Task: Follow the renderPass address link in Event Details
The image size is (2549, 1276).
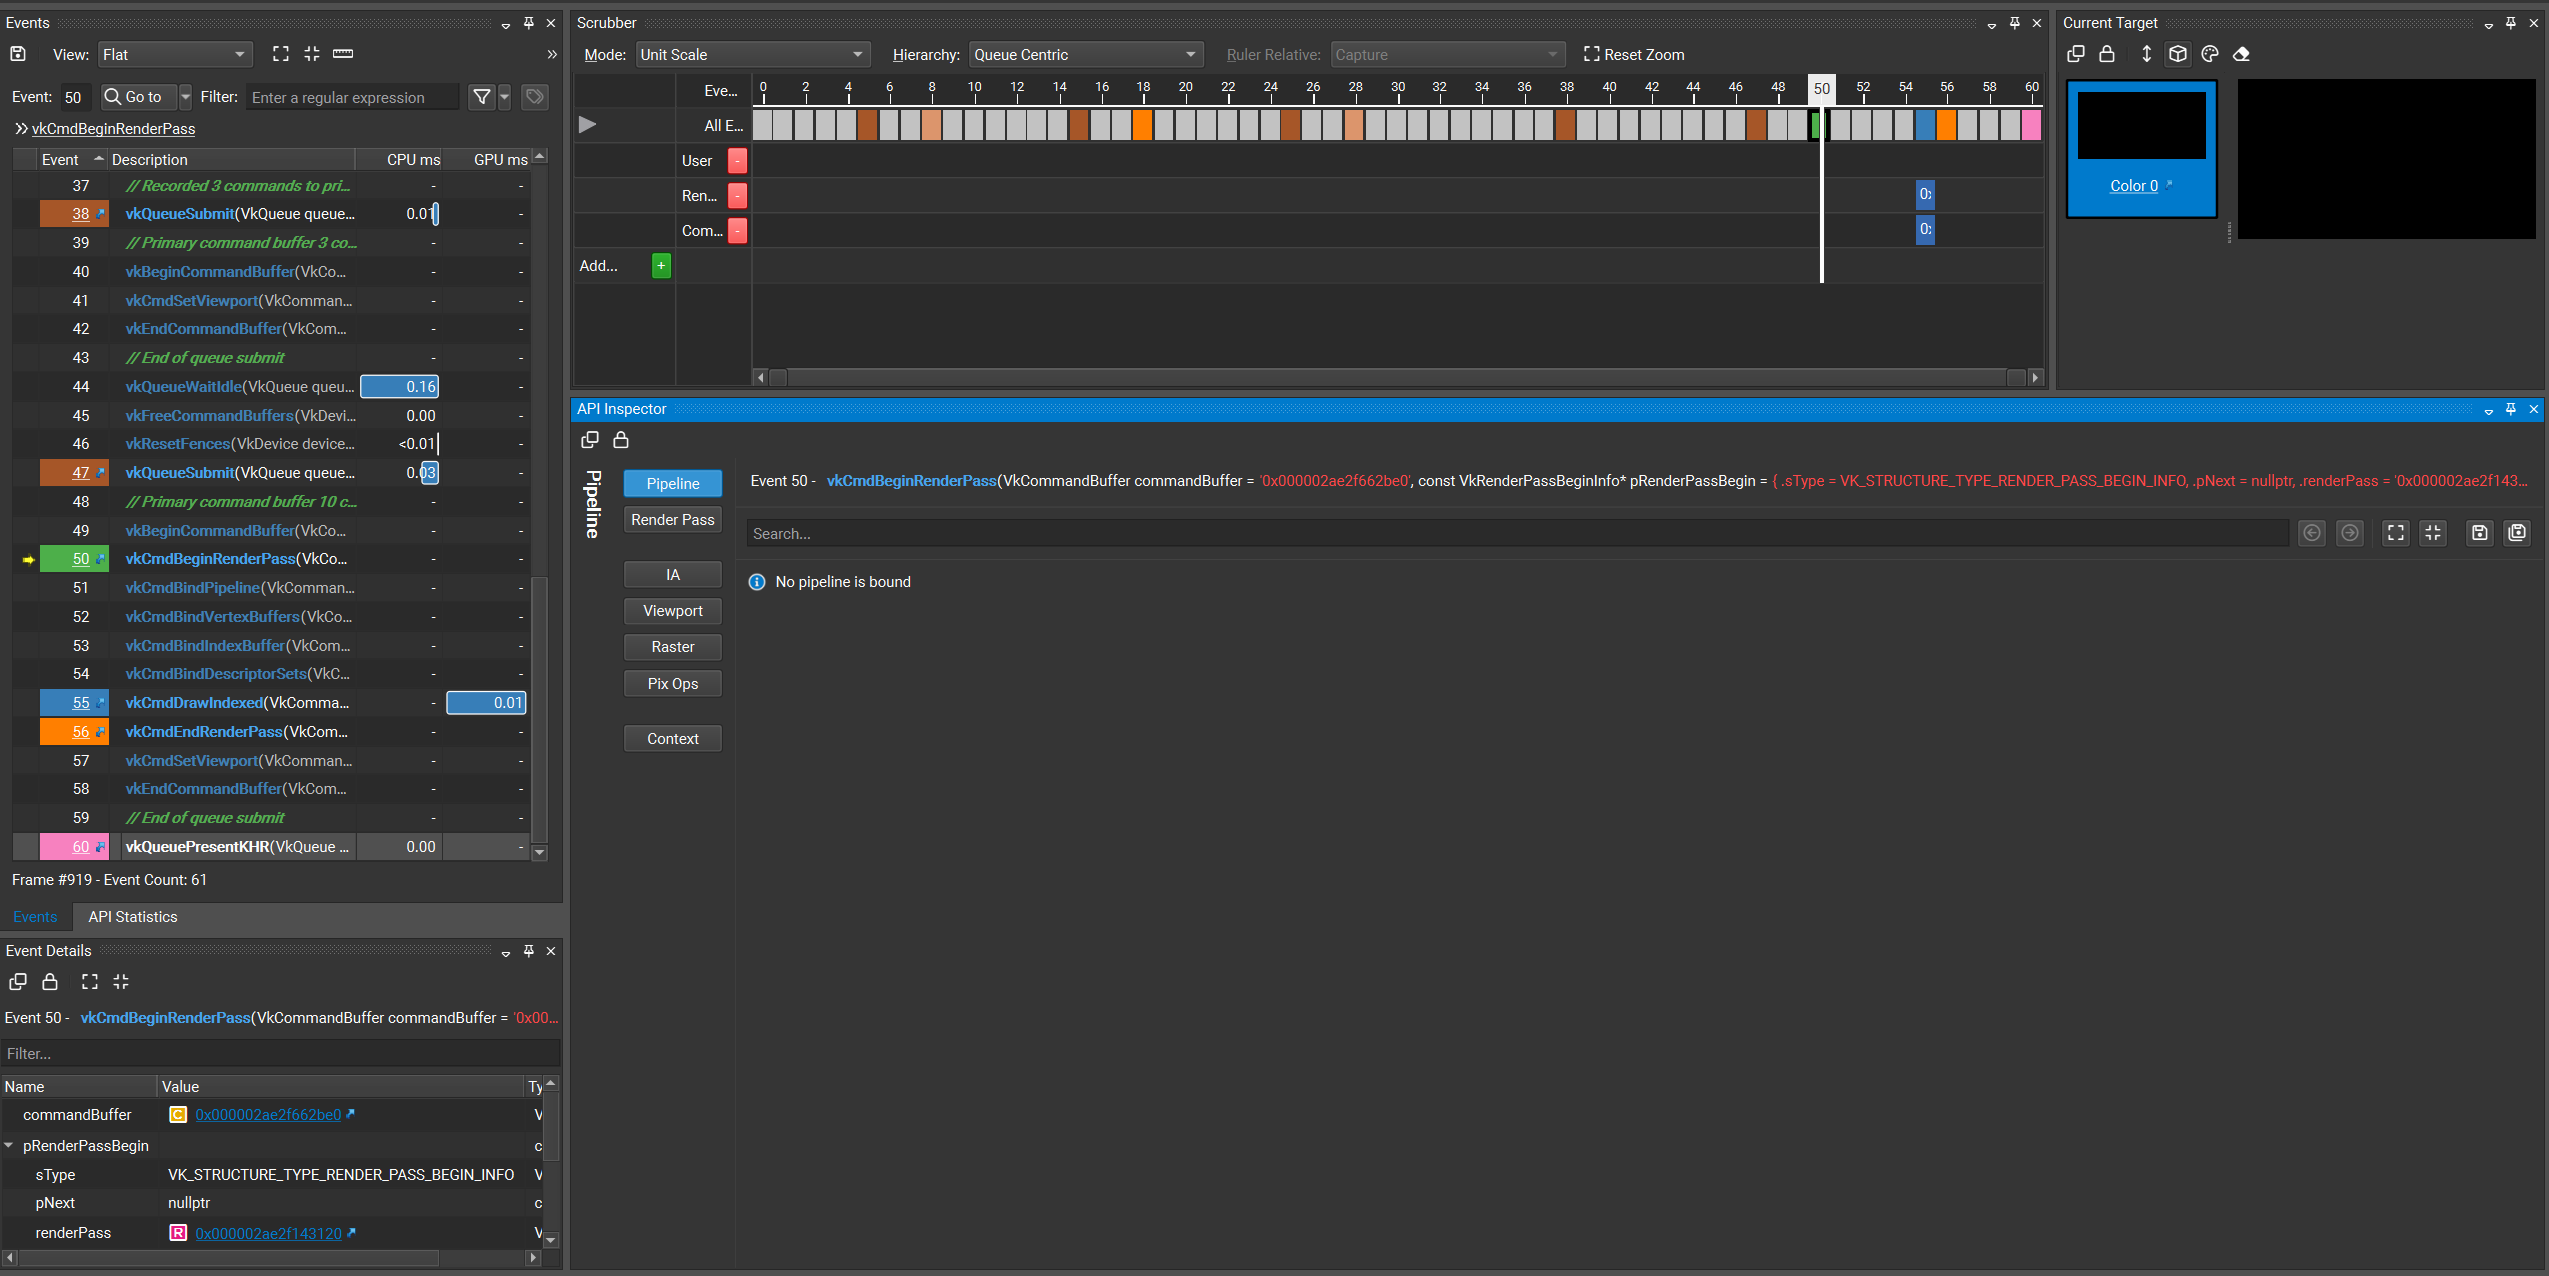Action: [x=268, y=1233]
